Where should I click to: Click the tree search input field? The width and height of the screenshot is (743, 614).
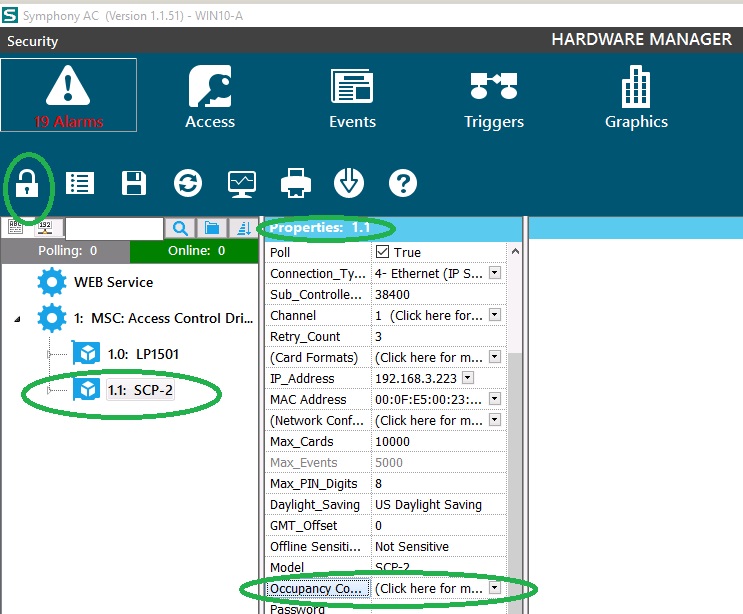[114, 228]
